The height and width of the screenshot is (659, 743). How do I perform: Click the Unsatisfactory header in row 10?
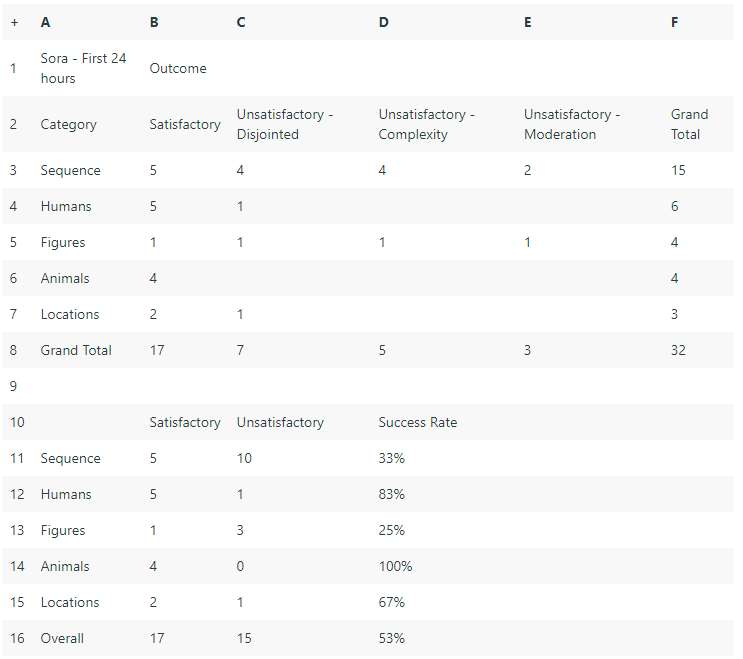click(280, 422)
